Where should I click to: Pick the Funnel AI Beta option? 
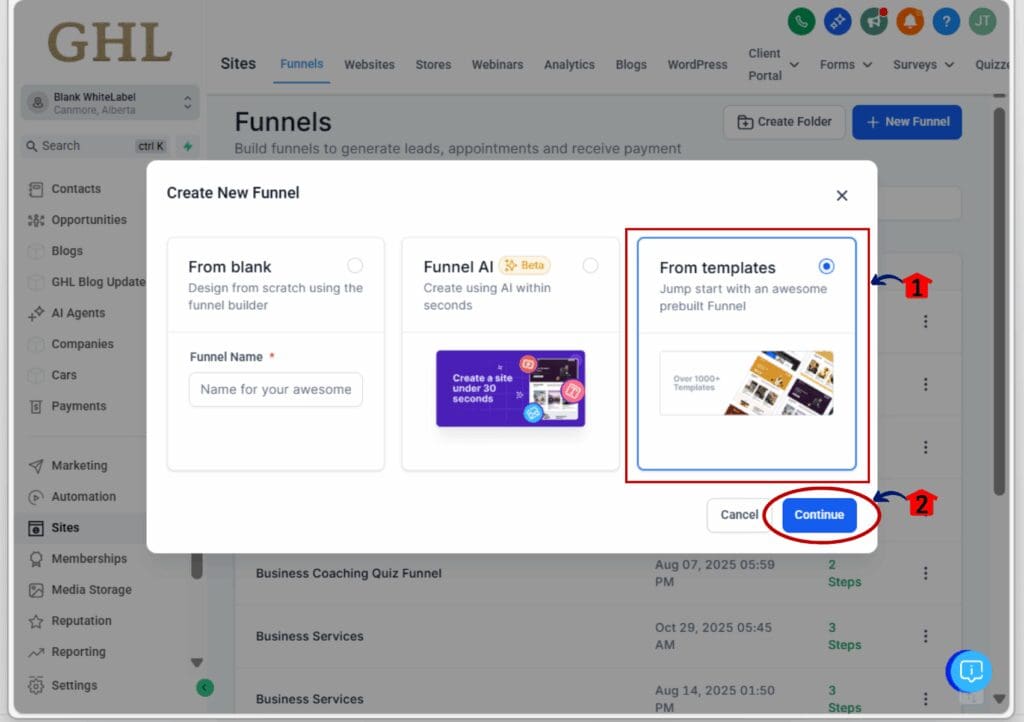590,266
